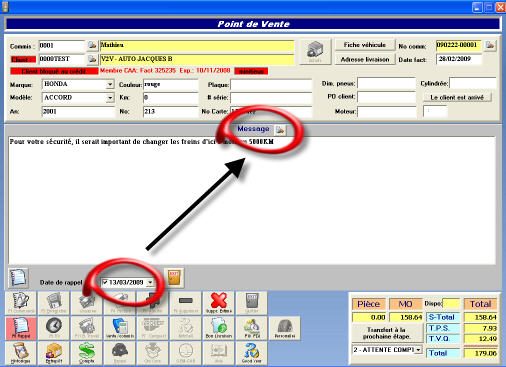506x367 pixels.
Task: Select the MO column header
Action: click(405, 304)
